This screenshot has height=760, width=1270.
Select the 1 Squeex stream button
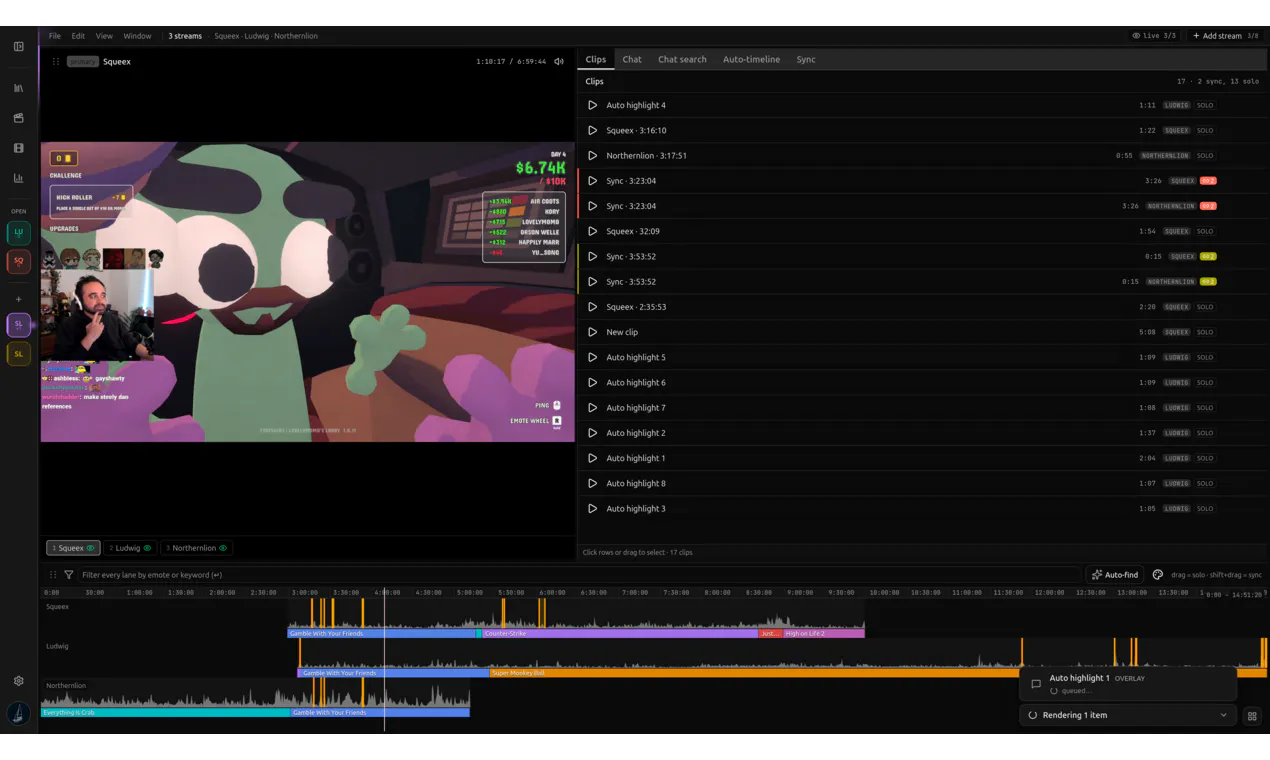(x=73, y=548)
